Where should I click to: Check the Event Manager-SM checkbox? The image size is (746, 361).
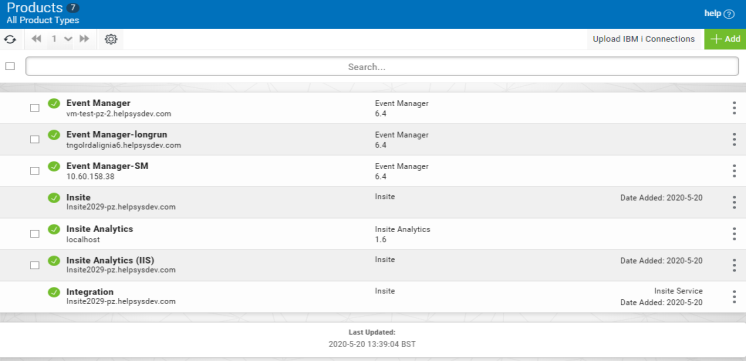coord(35,171)
